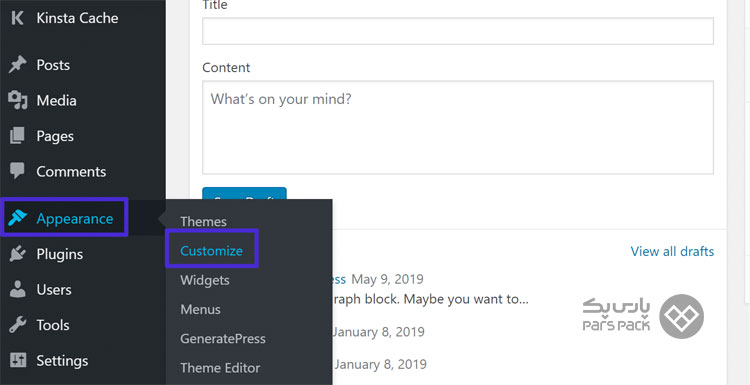Screen dimensions: 750x385
Task: Open the Posts menu label
Action: [53, 65]
